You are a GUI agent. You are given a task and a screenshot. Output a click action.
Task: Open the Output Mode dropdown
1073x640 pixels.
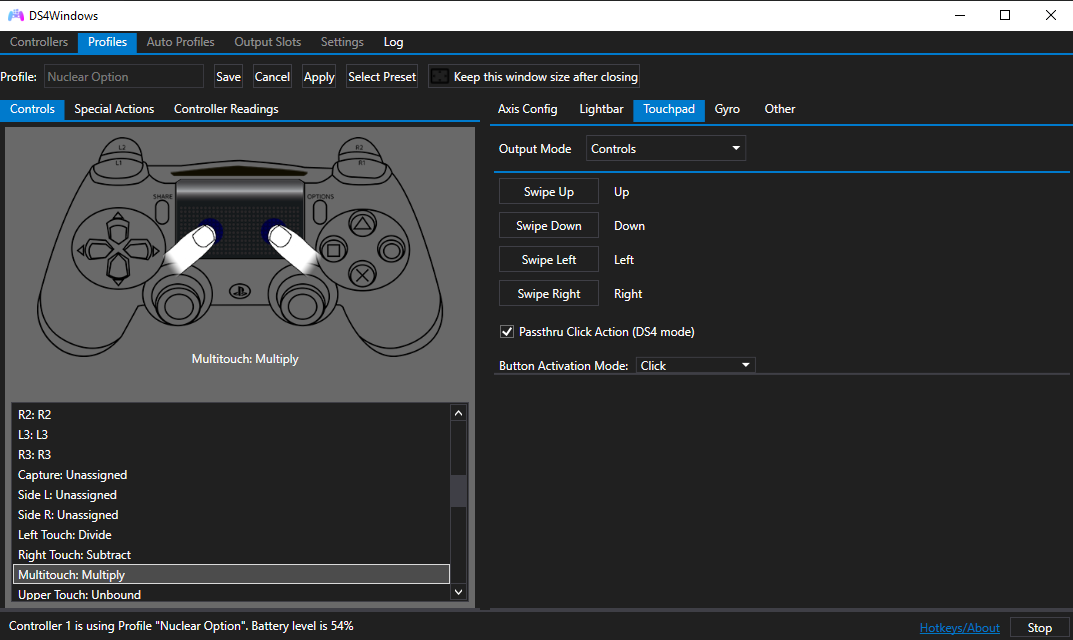point(666,149)
